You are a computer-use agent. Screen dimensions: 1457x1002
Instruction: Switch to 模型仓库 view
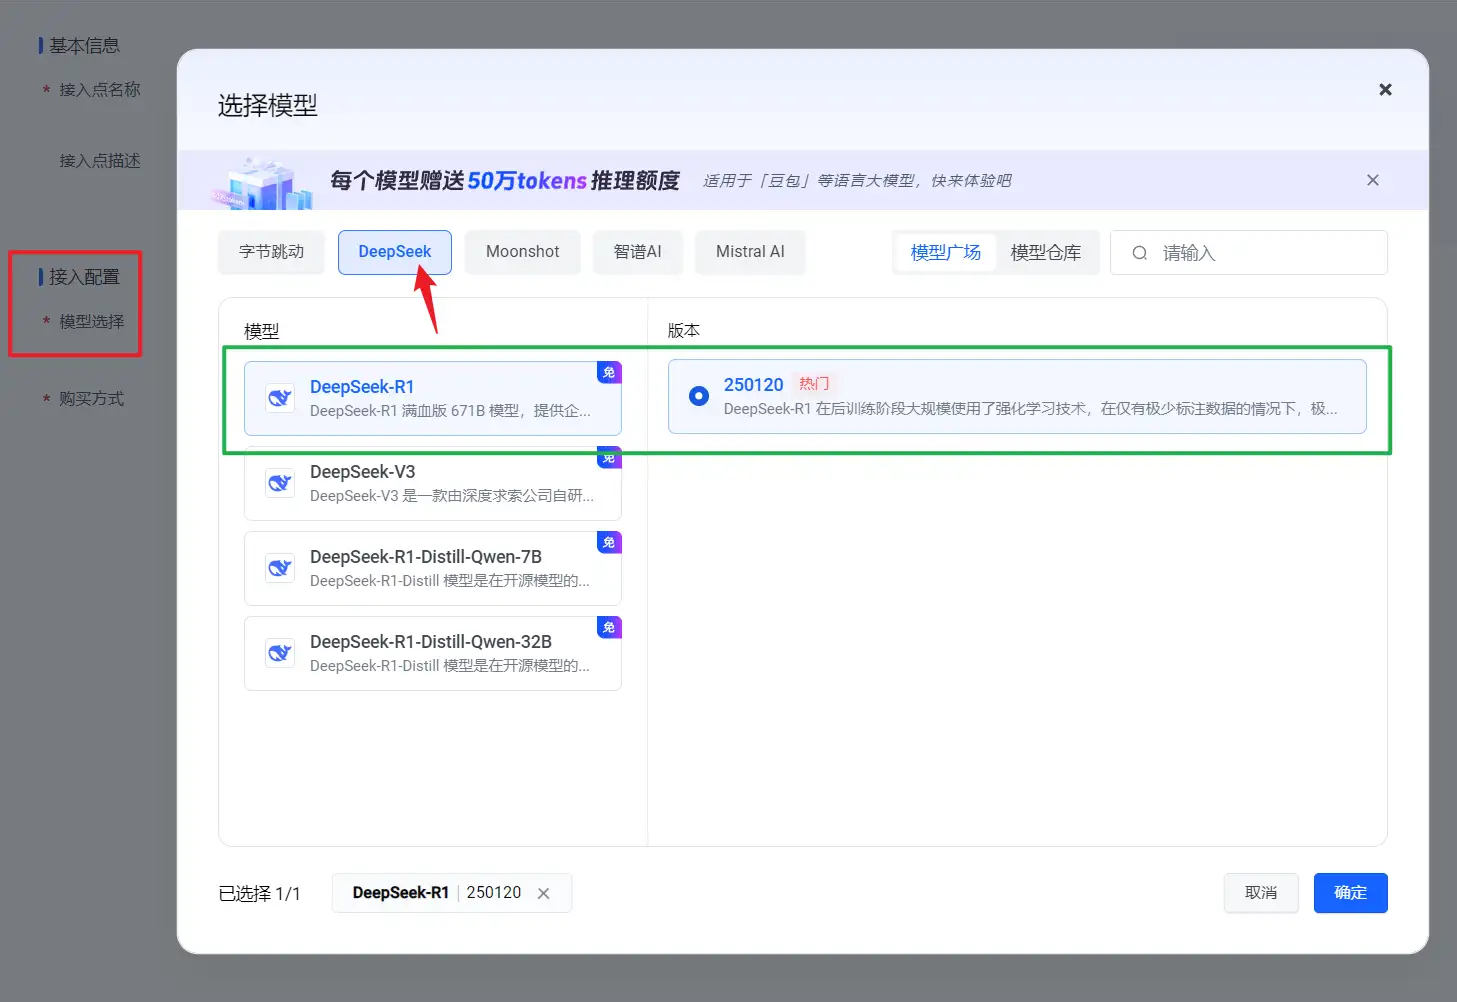coord(1045,253)
